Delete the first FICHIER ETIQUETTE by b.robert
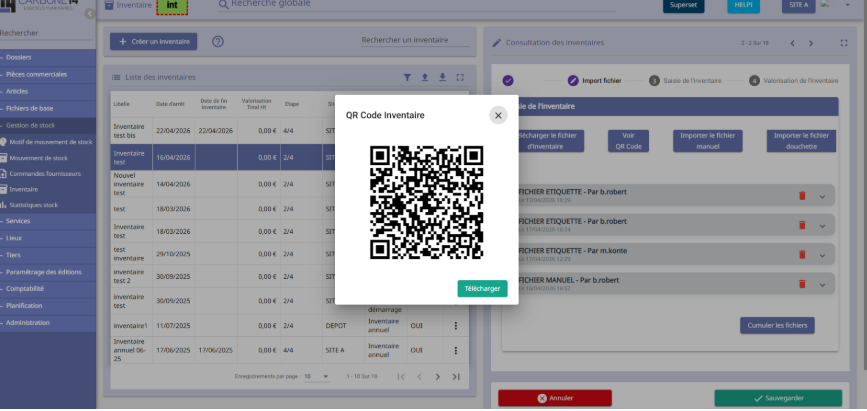Screen dimensions: 867x411 [x=802, y=195]
